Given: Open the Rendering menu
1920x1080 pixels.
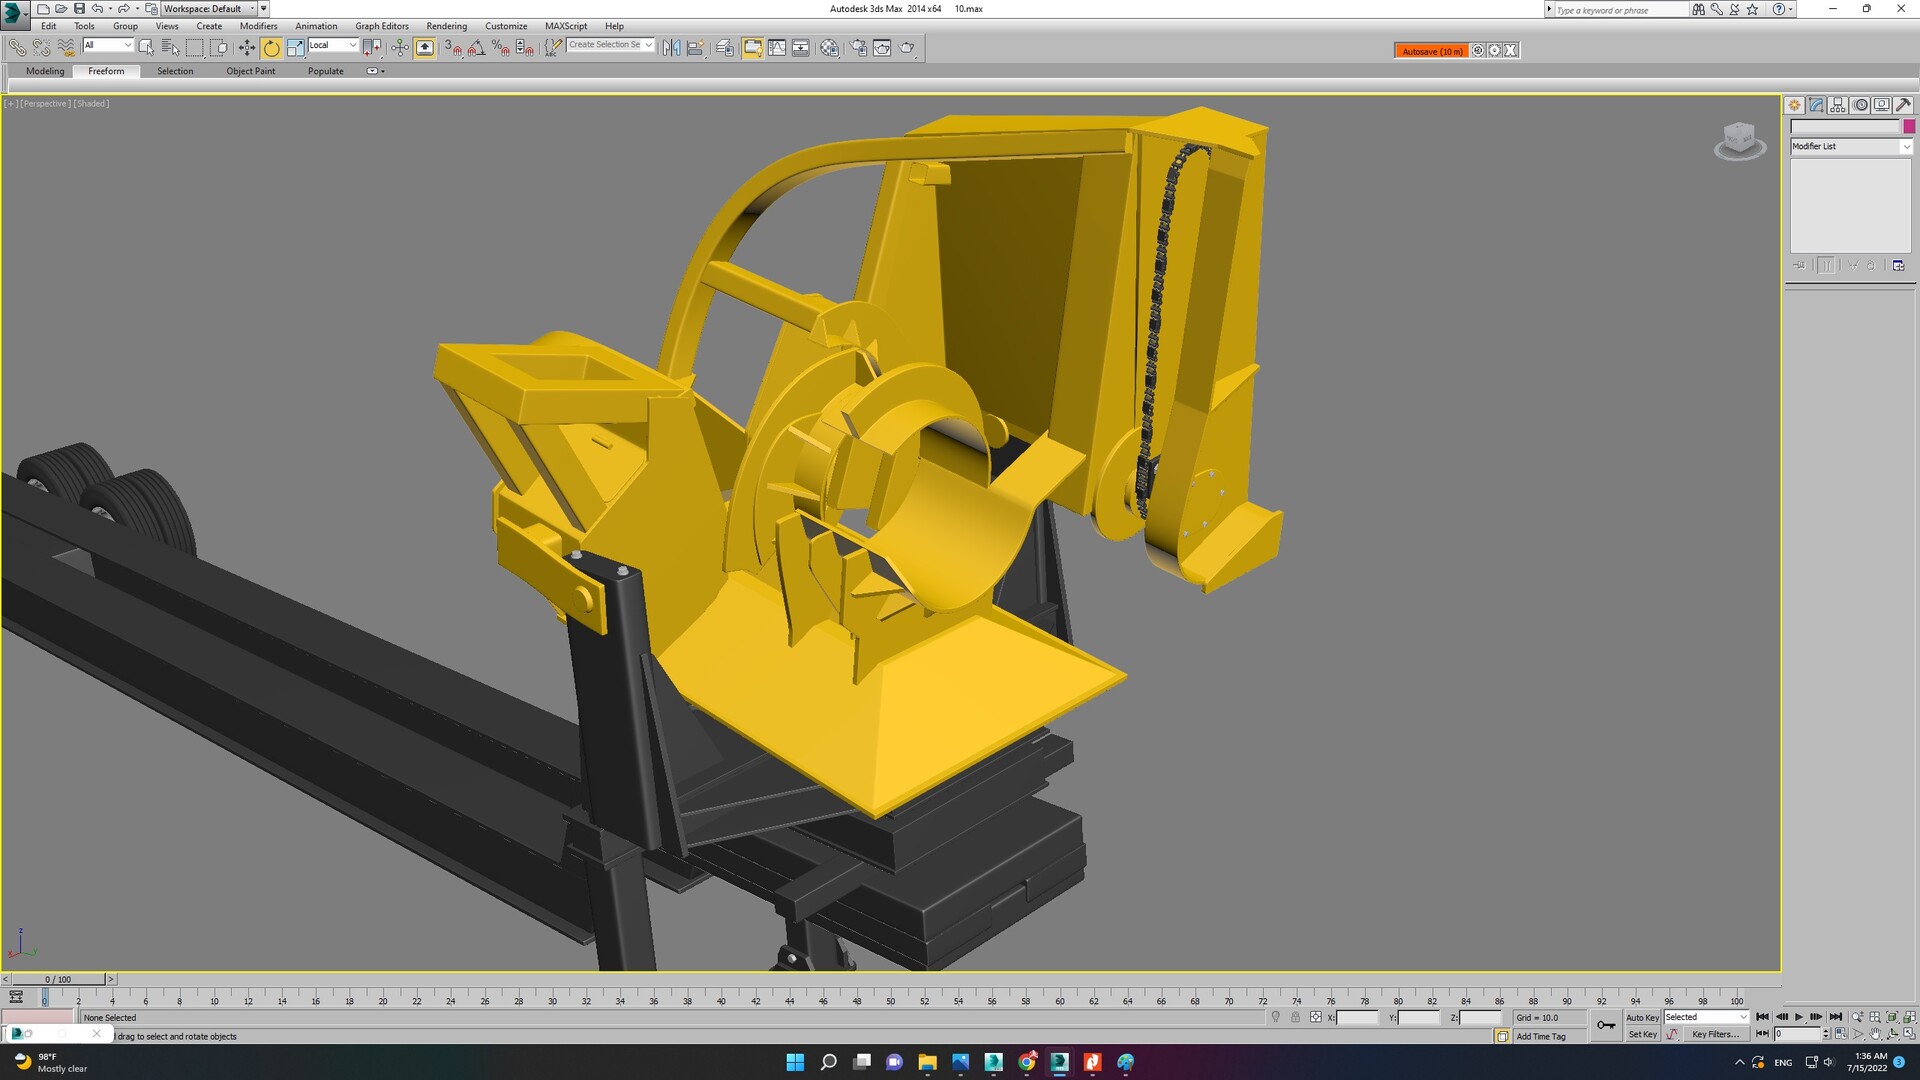Looking at the screenshot, I should tap(446, 26).
